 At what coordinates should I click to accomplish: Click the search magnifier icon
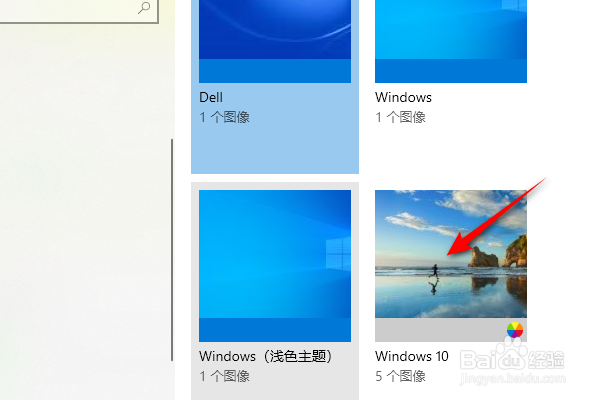tap(144, 8)
